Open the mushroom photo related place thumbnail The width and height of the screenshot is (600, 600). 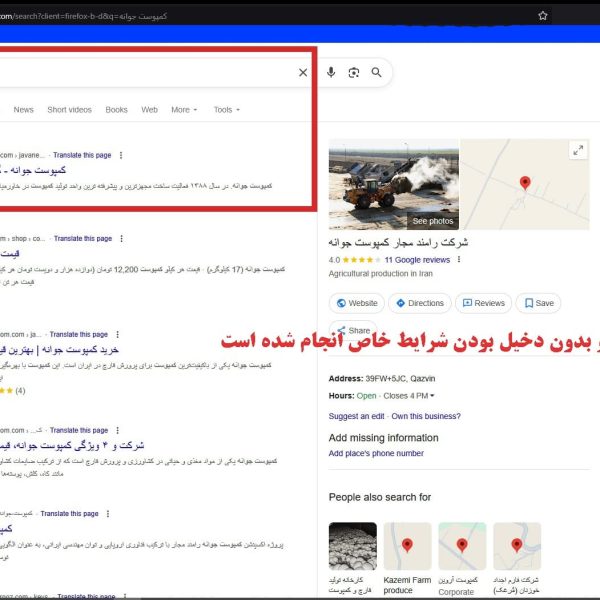pos(352,546)
